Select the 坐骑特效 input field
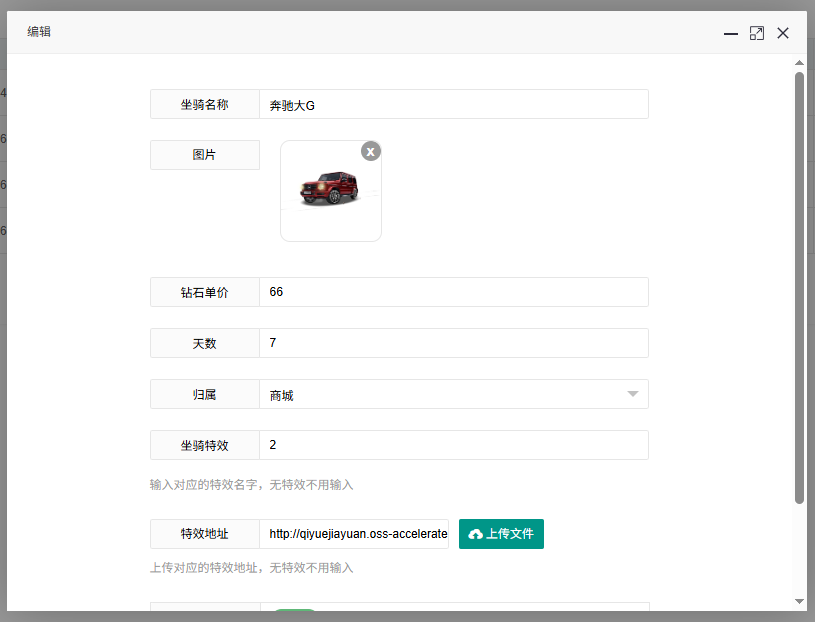Viewport: 815px width, 622px height. [453, 445]
